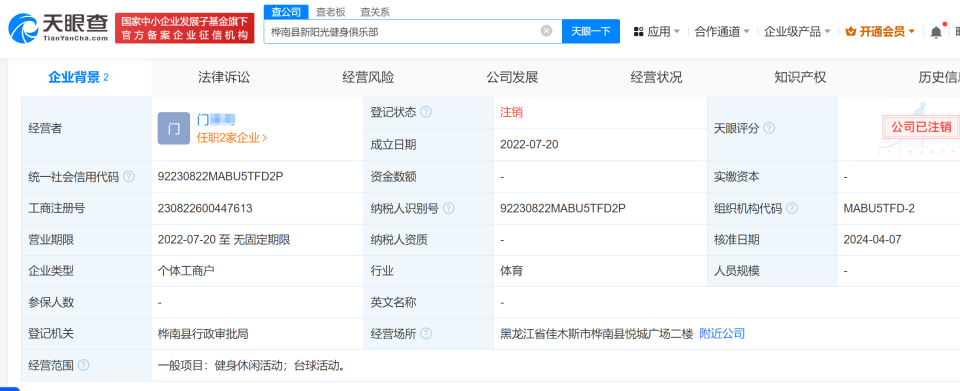Click the 2022-07-20 至 无固定期限 term value
Viewport: 960px width, 391px height.
click(x=223, y=240)
